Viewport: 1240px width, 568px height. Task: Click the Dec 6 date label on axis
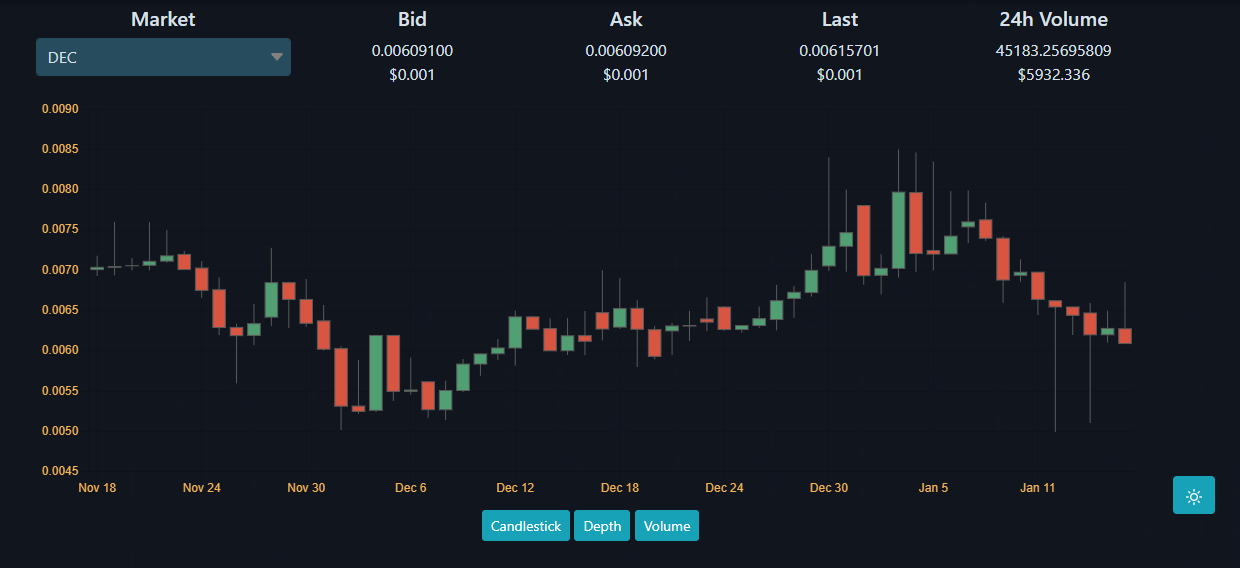pyautogui.click(x=411, y=488)
